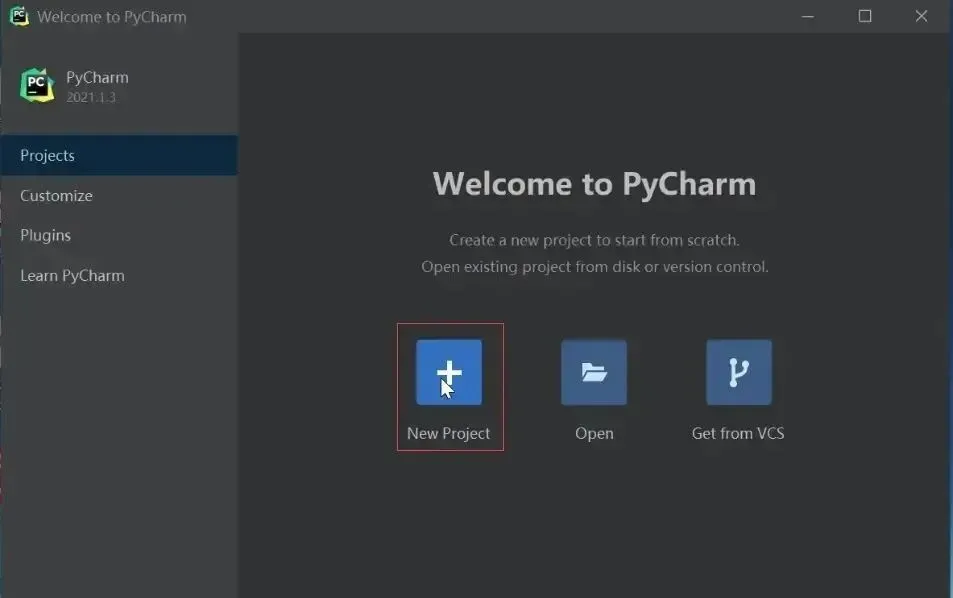Maximize the Welcome to PyCharm window

coord(865,16)
